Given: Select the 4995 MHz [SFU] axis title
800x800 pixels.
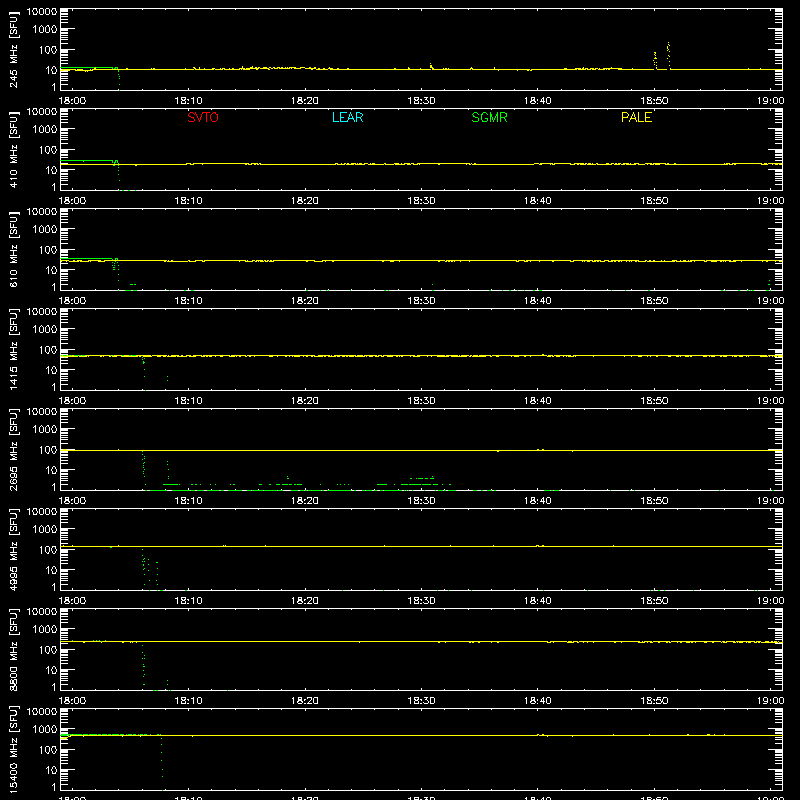Looking at the screenshot, I should tap(13, 550).
